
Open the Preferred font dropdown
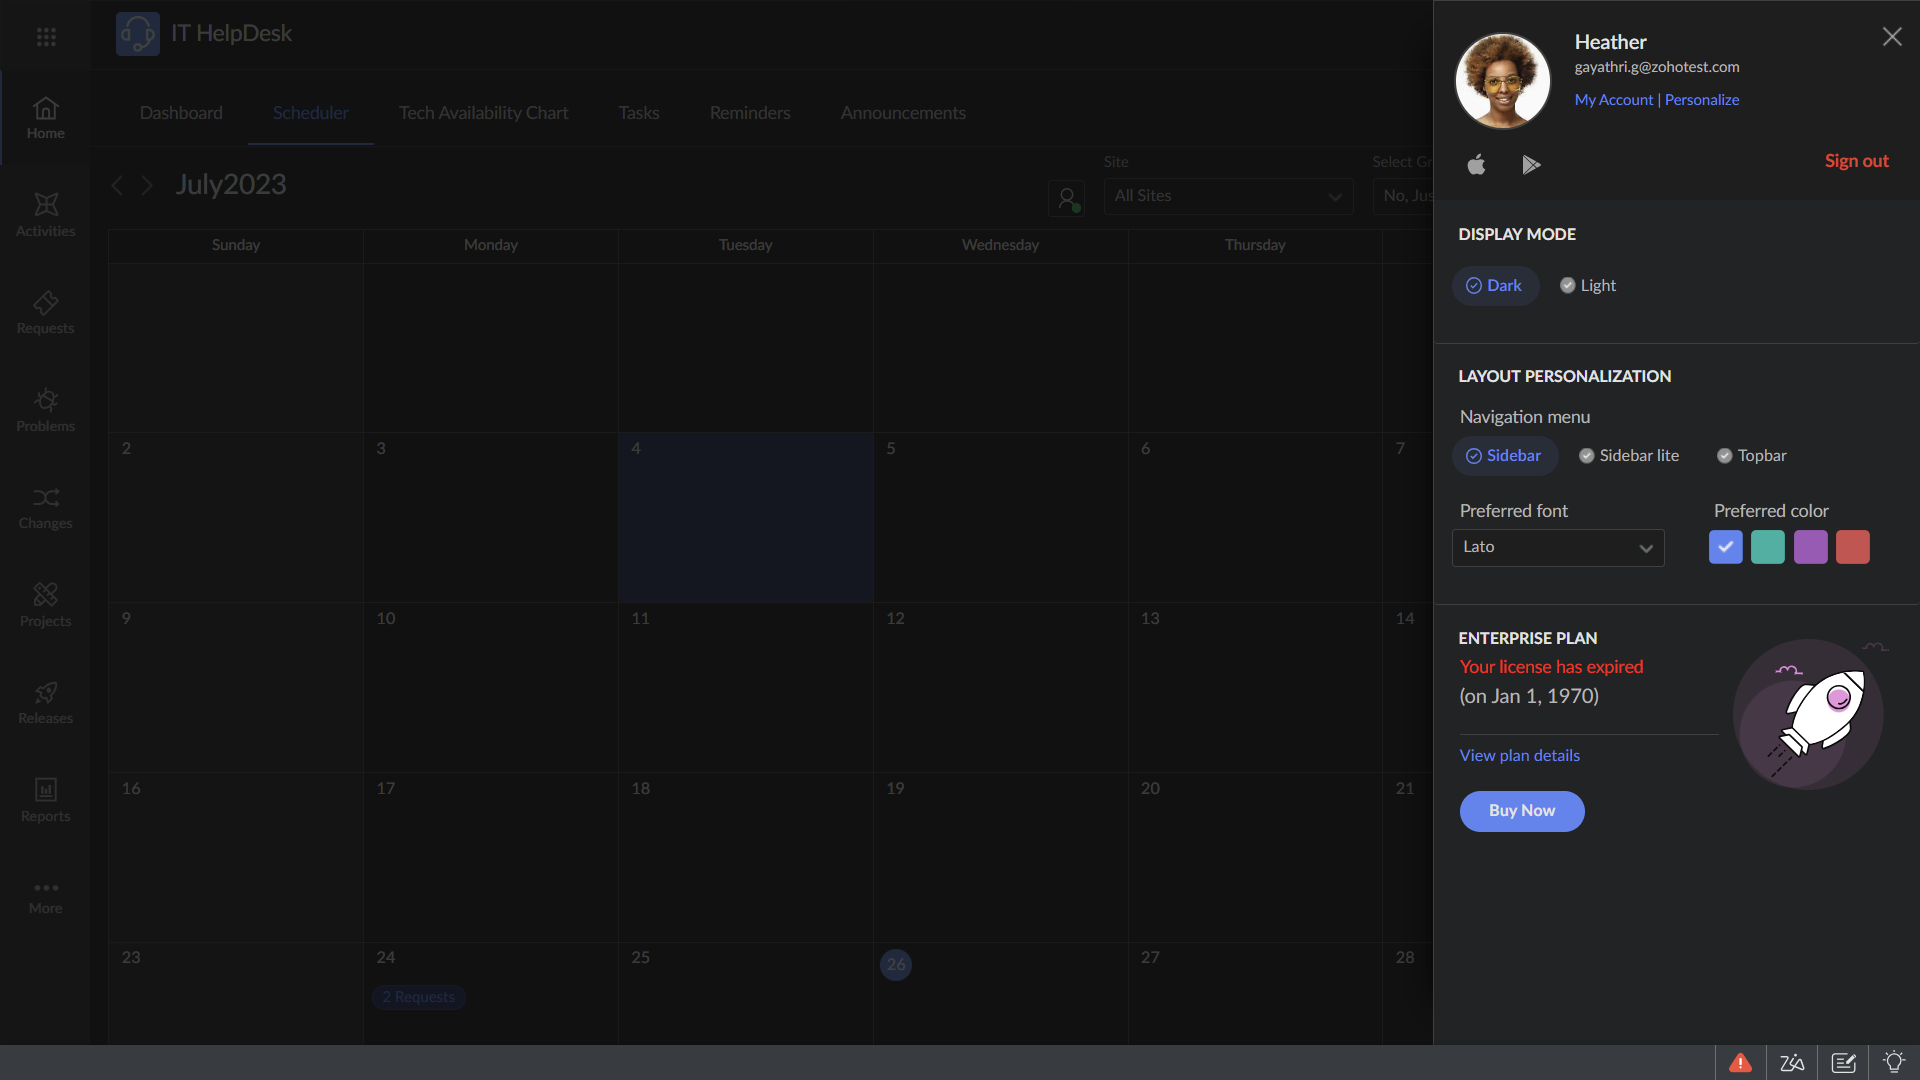1558,547
